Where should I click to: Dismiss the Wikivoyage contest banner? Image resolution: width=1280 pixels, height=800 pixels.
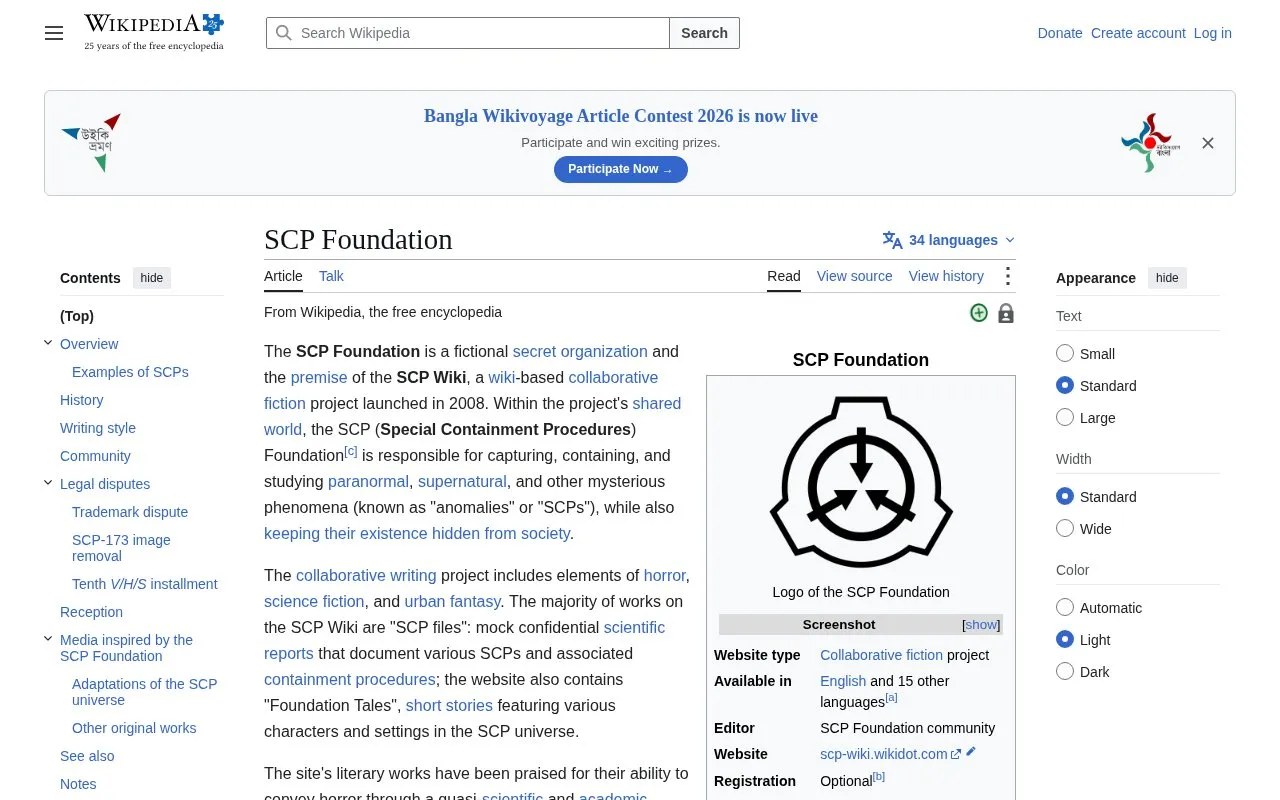point(1208,143)
